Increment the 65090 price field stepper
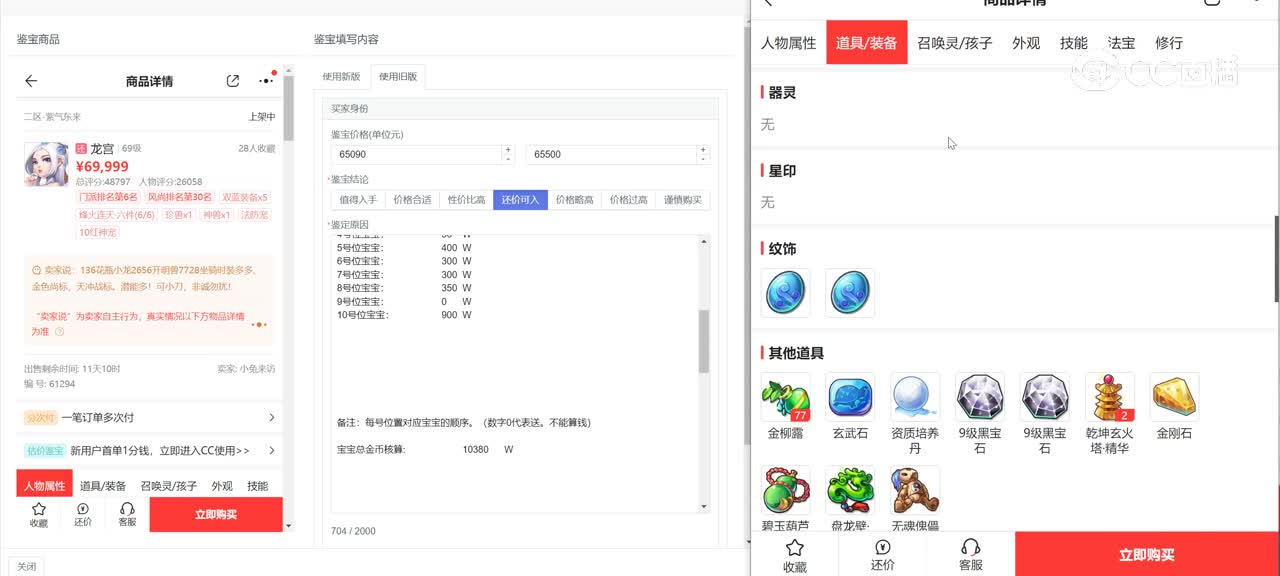1280x576 pixels. tap(508, 150)
